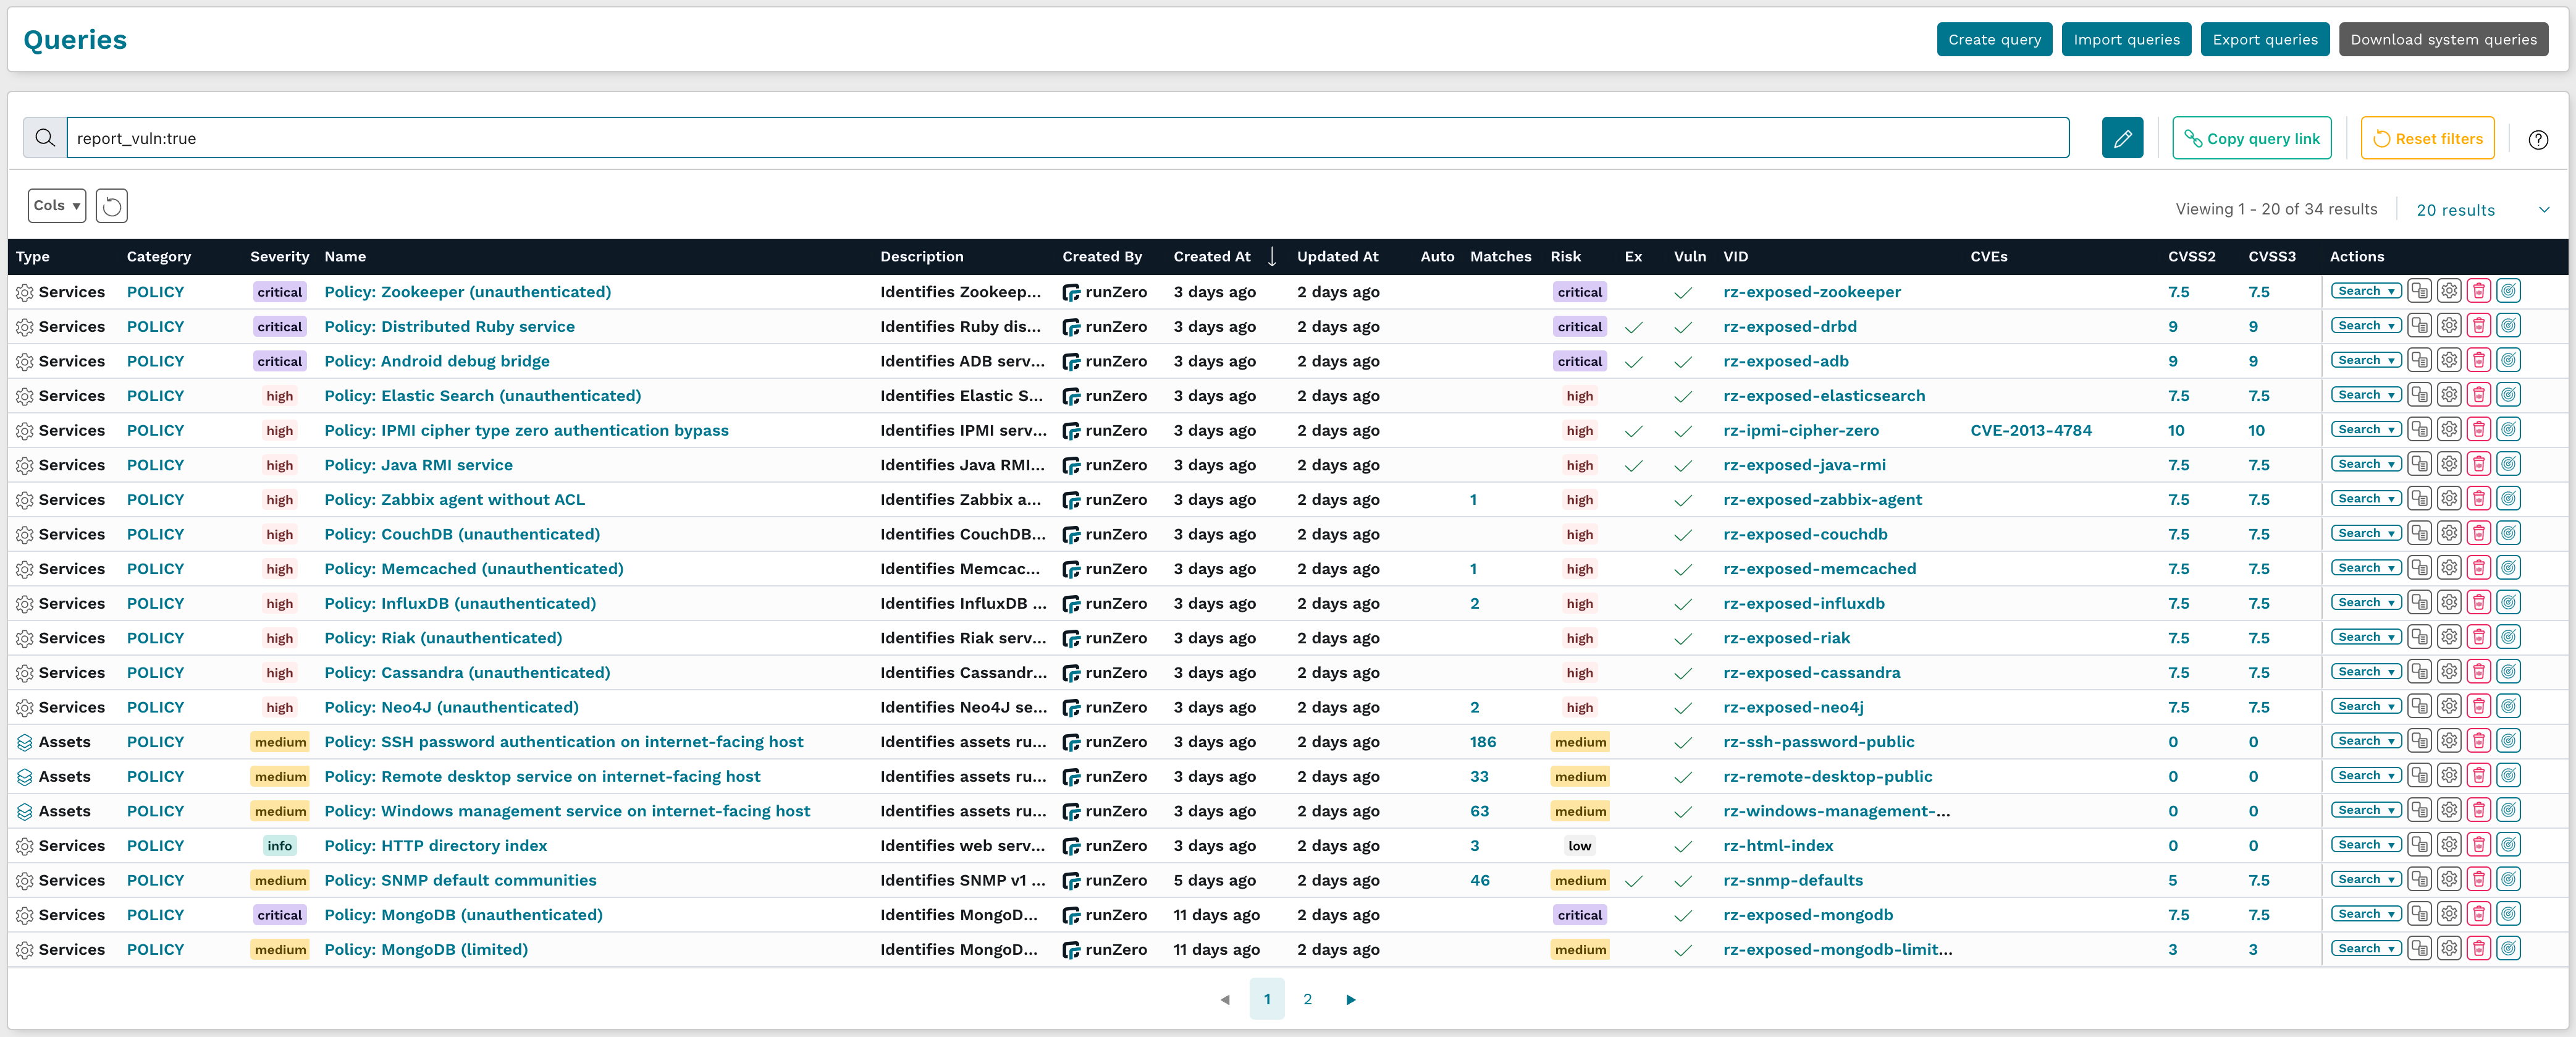Click the Create query button
2576x1037 pixels.
click(x=1994, y=39)
